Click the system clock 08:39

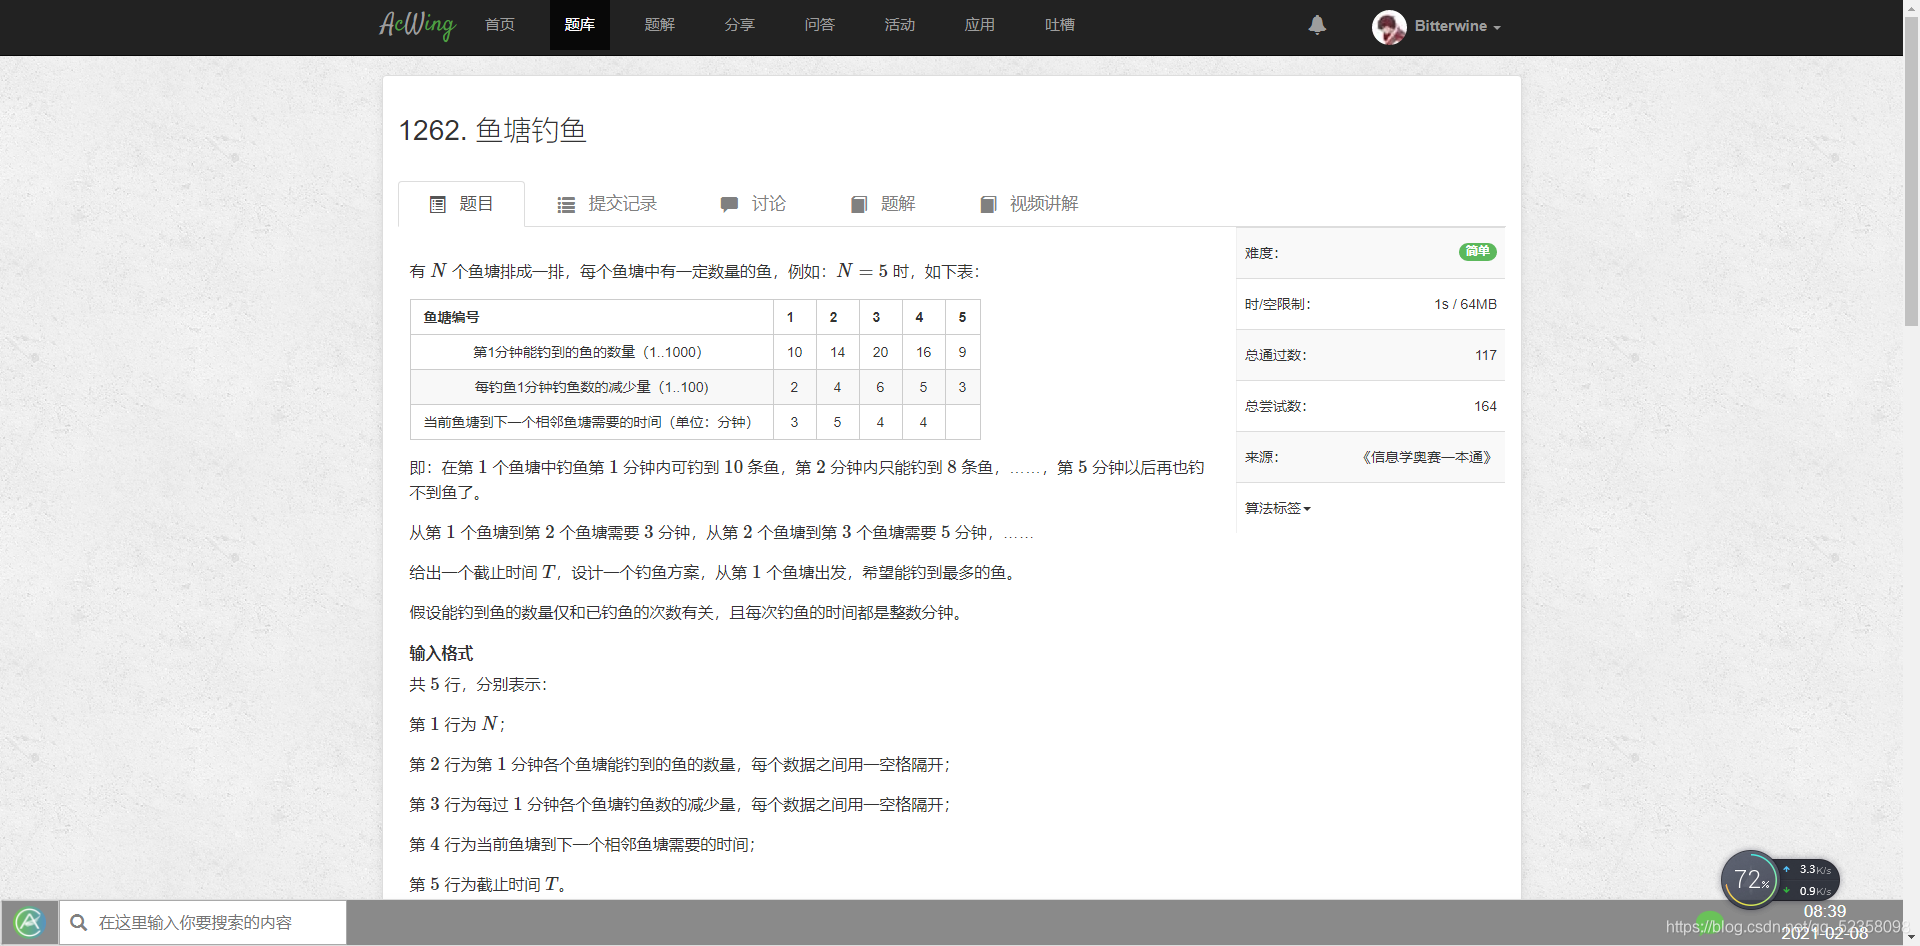pos(1825,911)
